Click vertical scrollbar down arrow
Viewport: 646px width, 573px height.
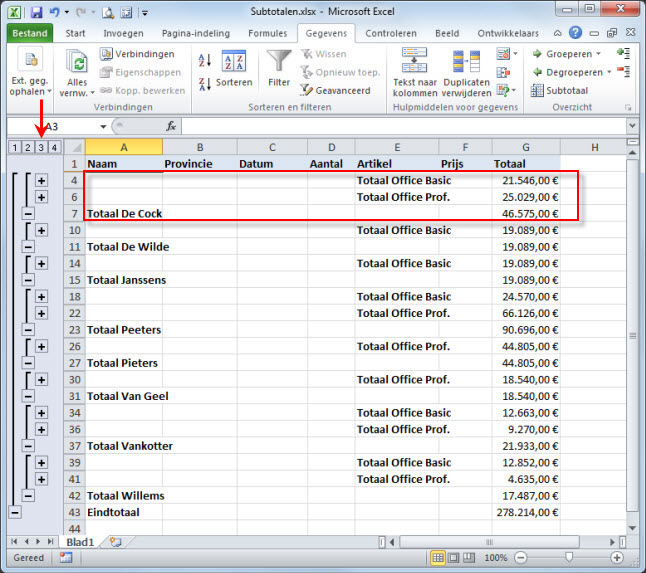632,528
